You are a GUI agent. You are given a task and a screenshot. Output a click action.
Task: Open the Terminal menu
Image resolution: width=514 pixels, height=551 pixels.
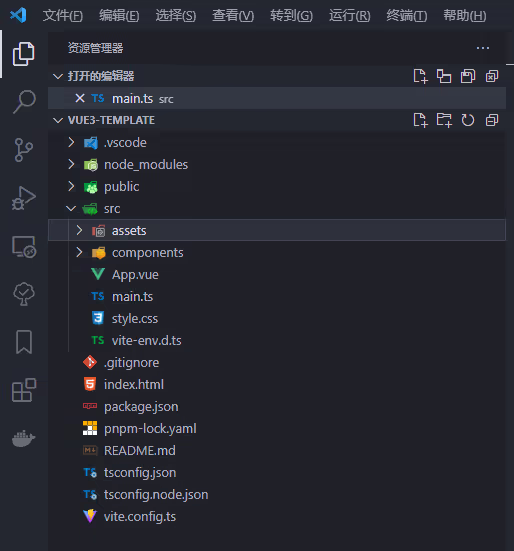[x=406, y=15]
